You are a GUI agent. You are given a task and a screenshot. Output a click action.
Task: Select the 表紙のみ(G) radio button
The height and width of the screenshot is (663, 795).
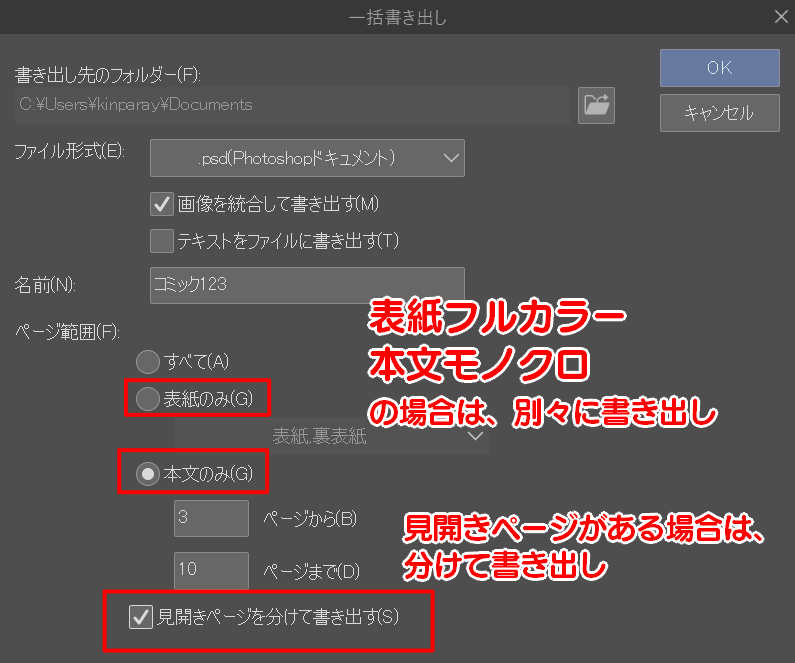coord(148,398)
